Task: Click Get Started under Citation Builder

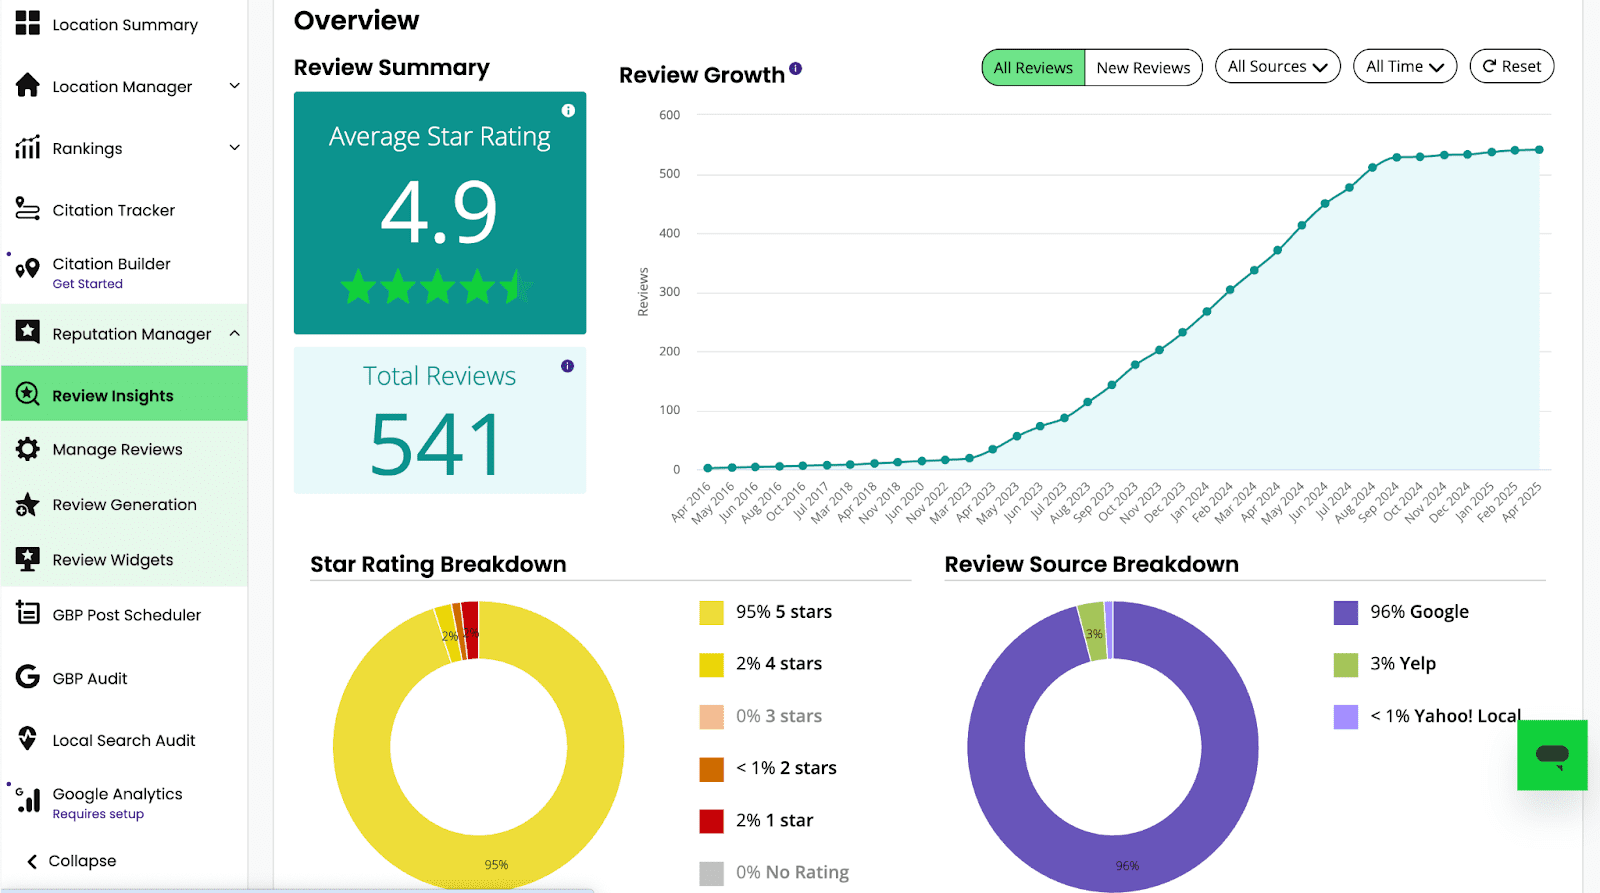Action: click(87, 284)
